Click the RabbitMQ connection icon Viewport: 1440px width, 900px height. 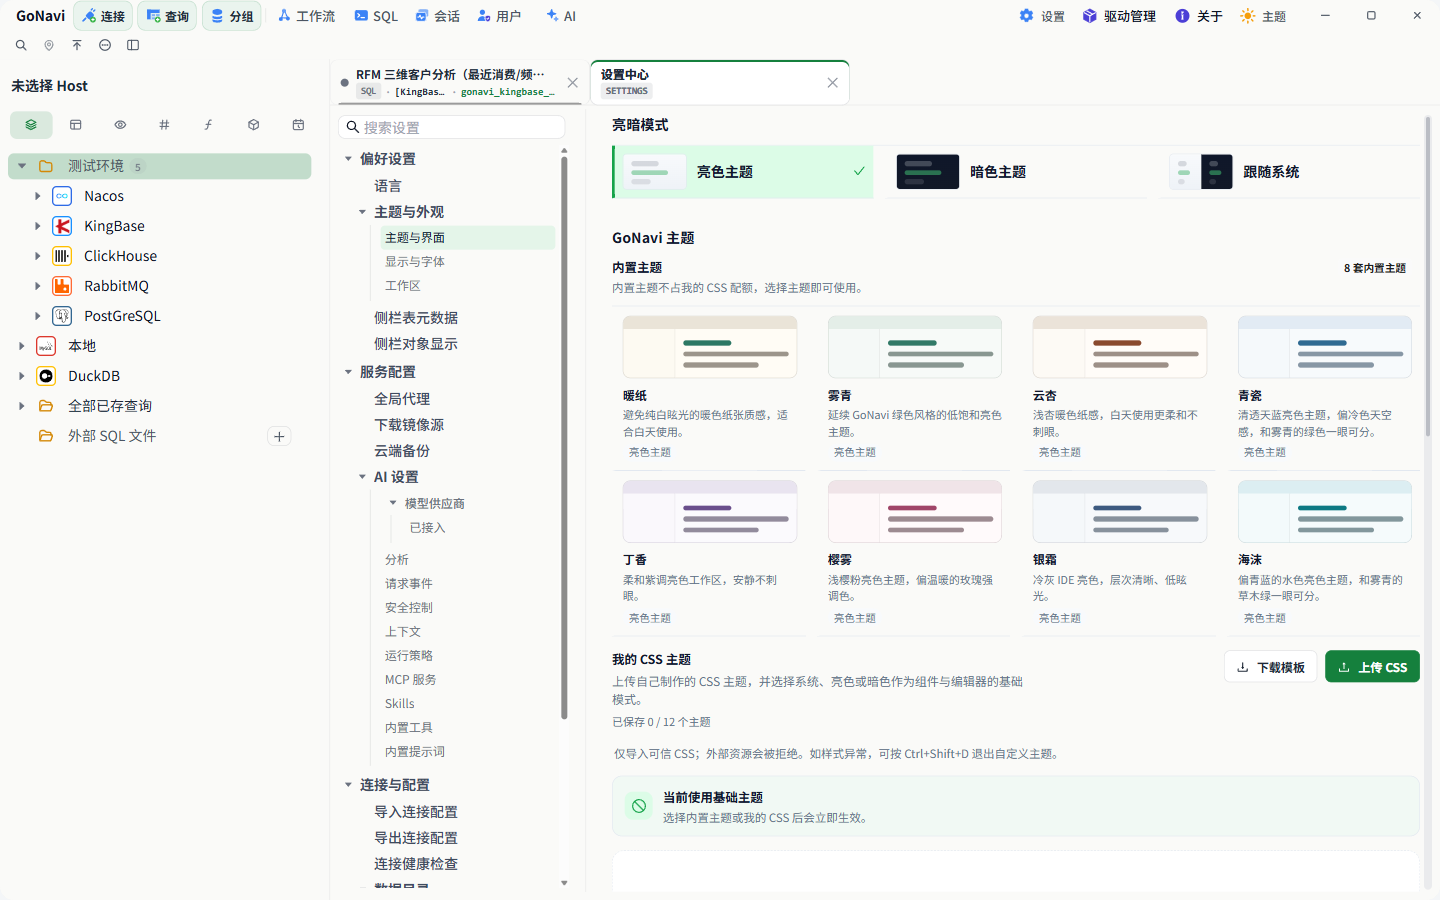pos(62,286)
